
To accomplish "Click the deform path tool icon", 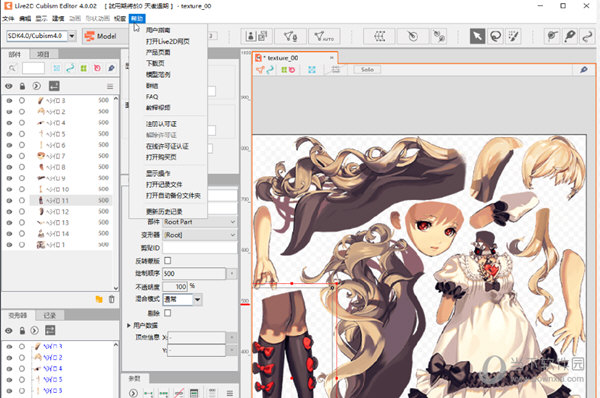I will coord(587,36).
